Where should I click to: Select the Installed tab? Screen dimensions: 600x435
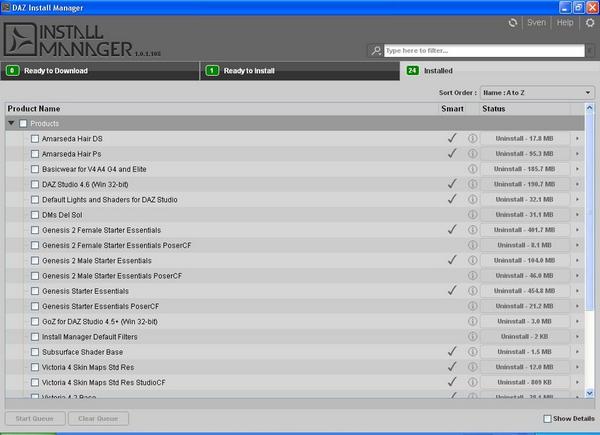(499, 71)
